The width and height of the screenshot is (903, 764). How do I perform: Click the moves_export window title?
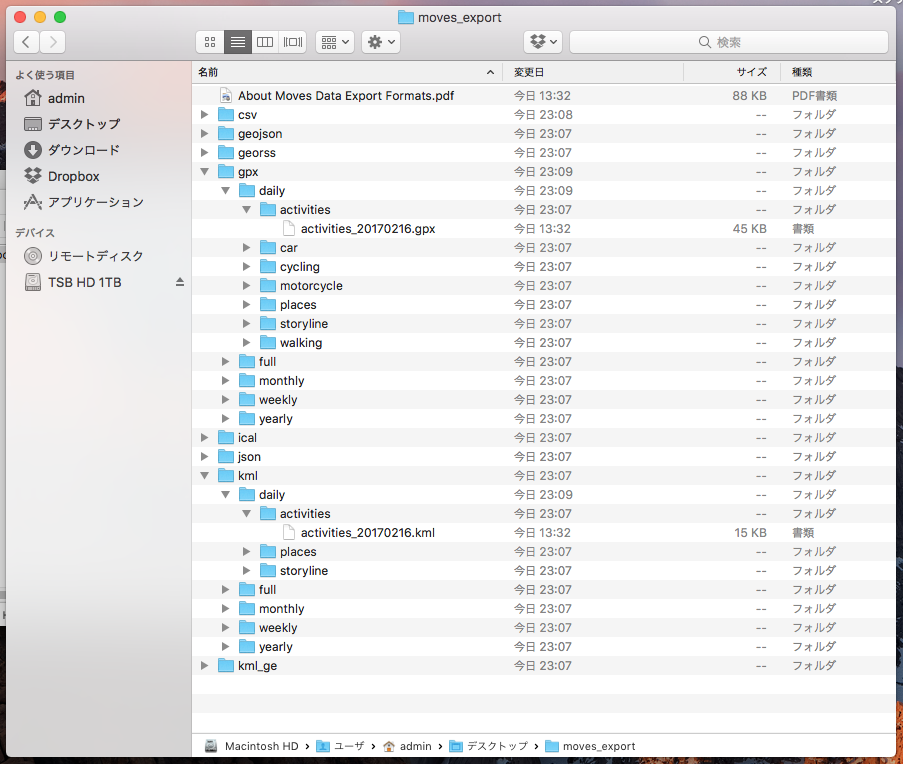(x=450, y=17)
